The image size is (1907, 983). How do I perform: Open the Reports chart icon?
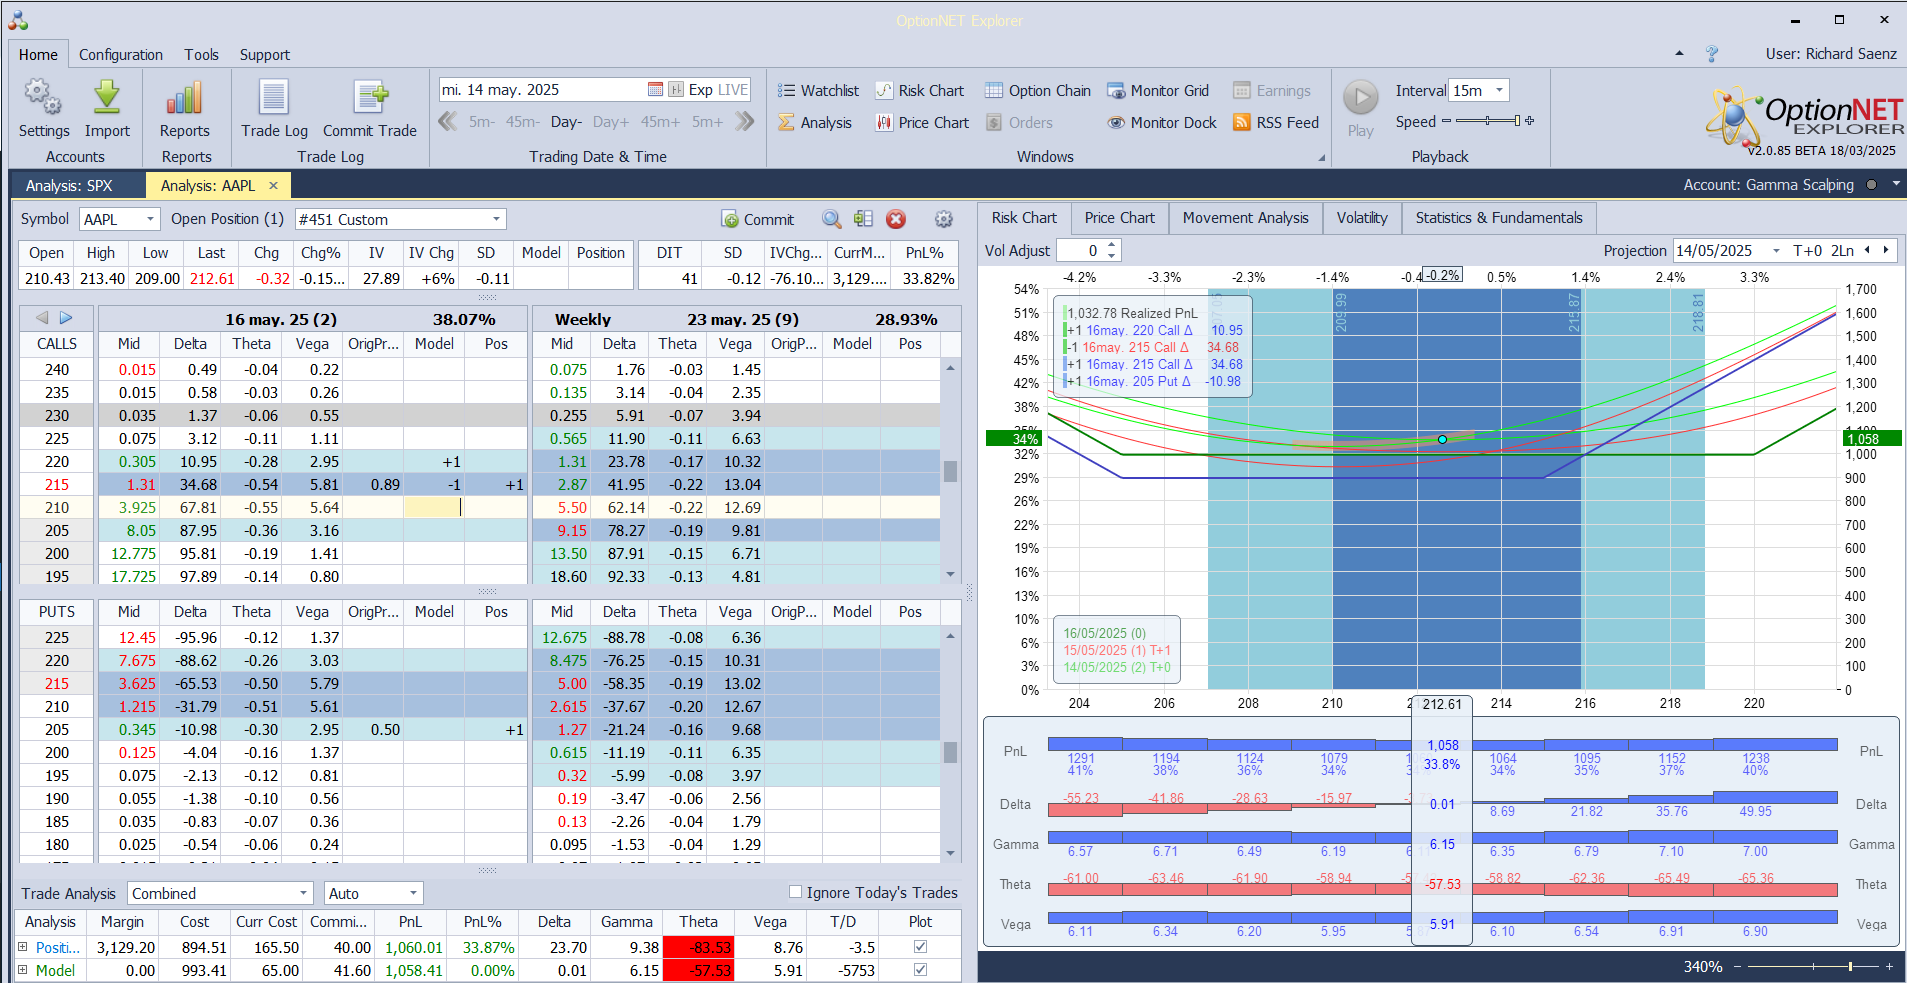pos(185,97)
